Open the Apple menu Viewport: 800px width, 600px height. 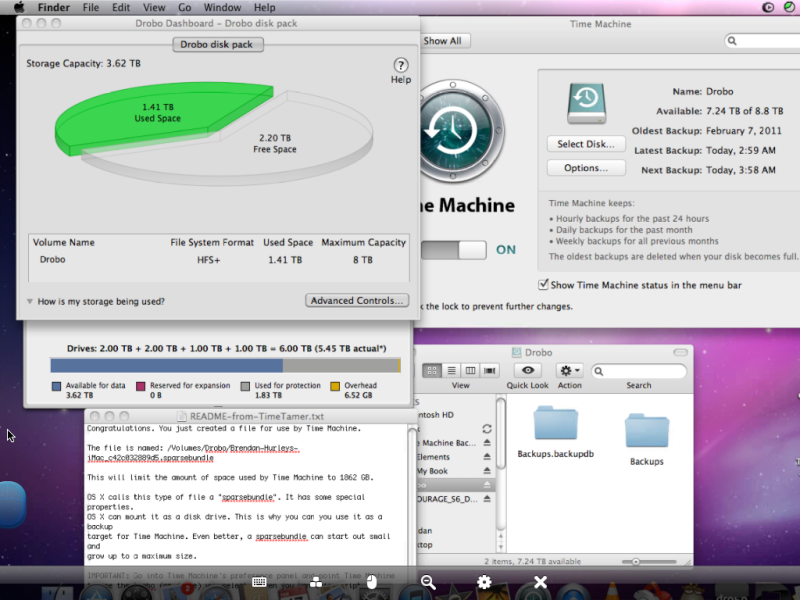pyautogui.click(x=19, y=7)
